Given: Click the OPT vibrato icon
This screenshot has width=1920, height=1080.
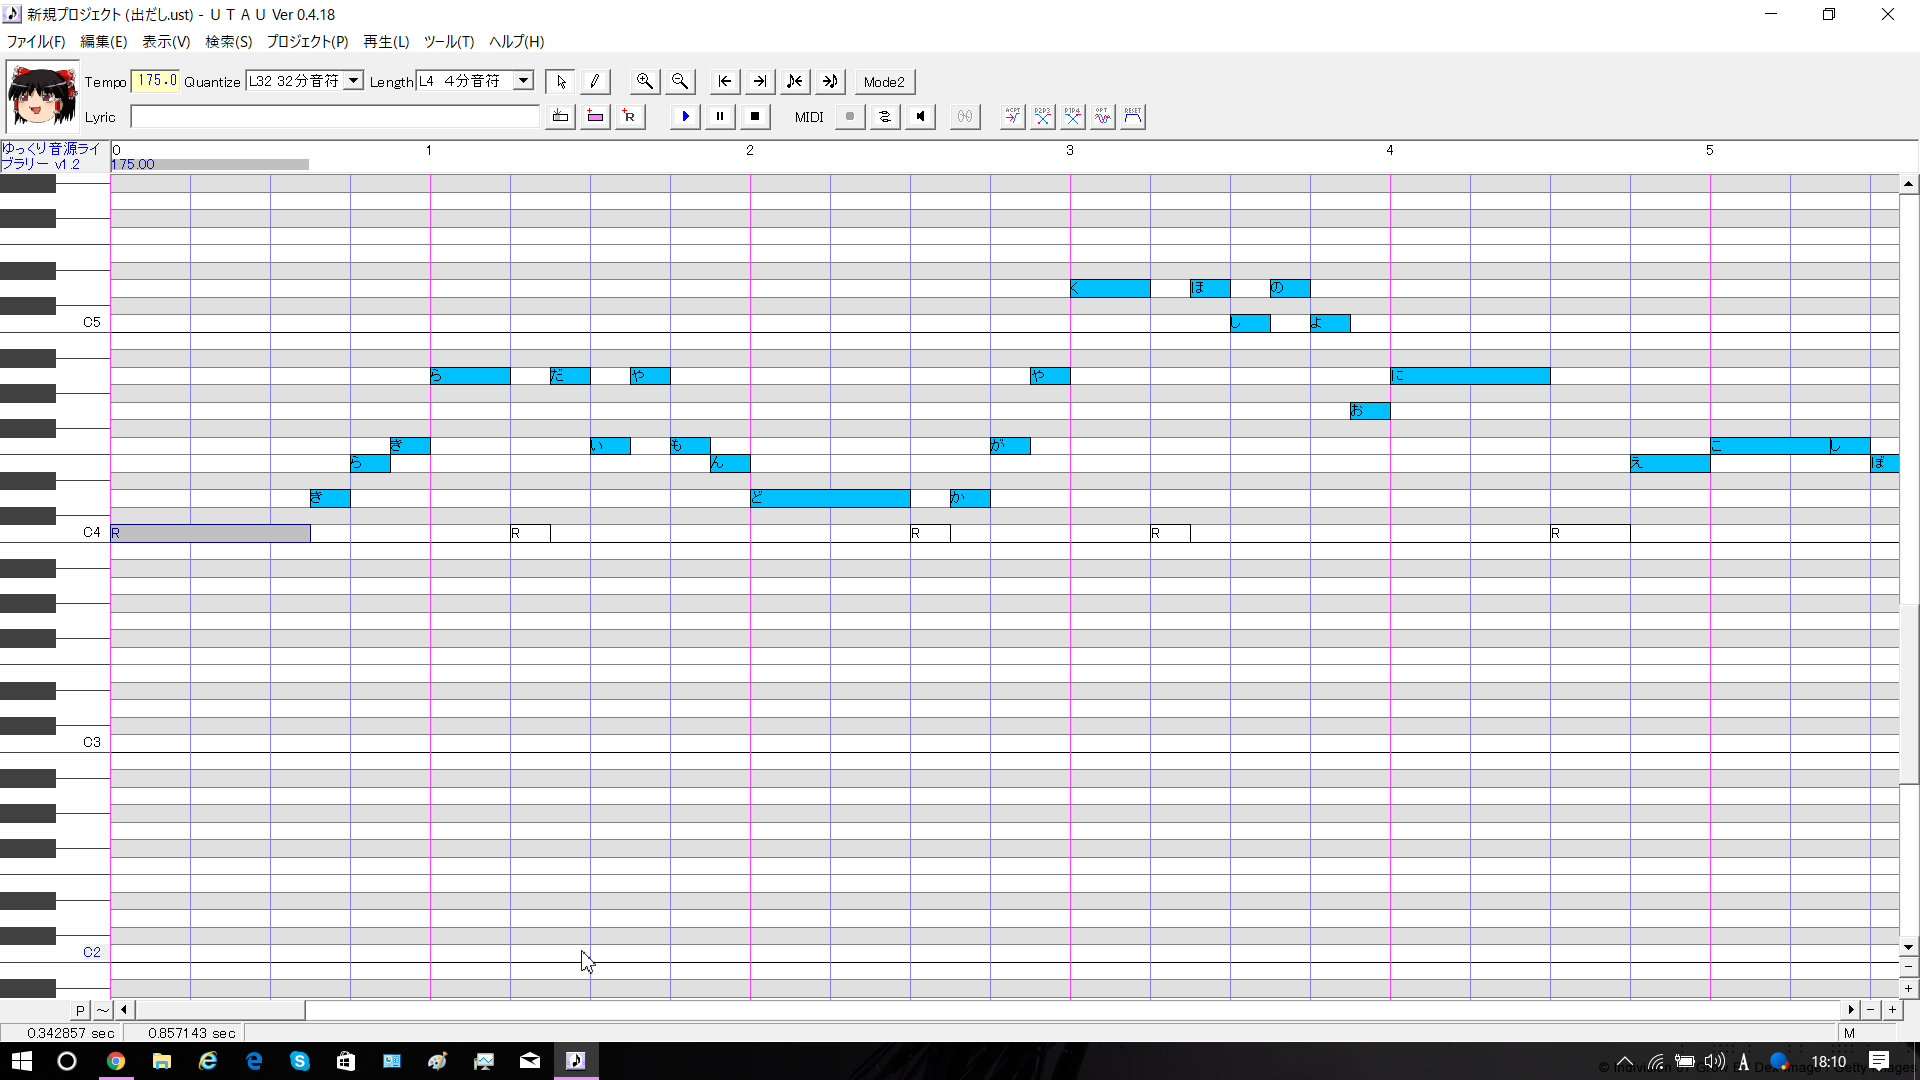Looking at the screenshot, I should tap(1102, 117).
